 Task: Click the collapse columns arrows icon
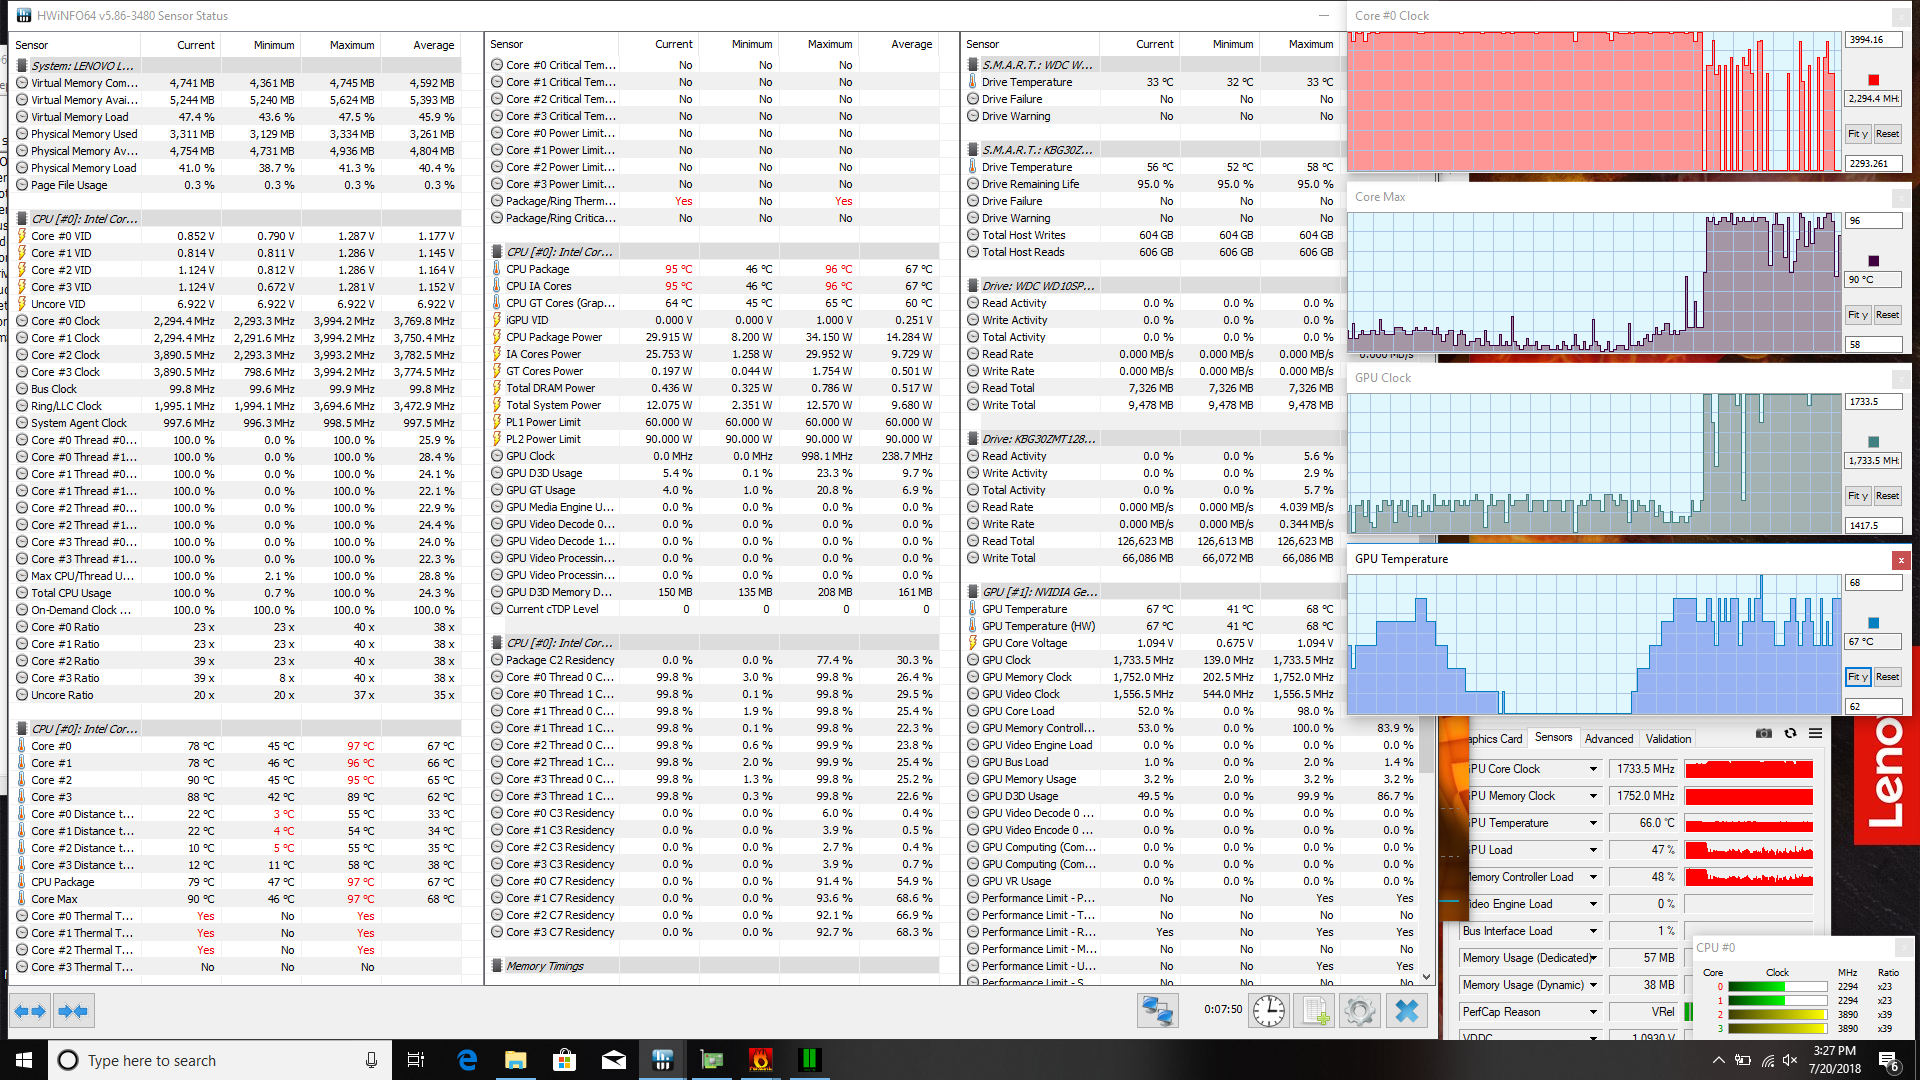[x=74, y=1011]
